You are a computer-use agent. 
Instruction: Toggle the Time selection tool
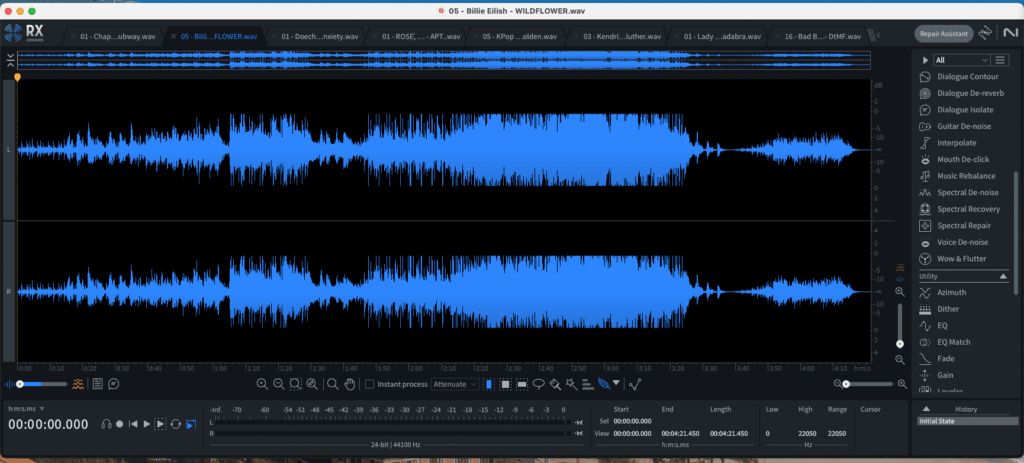point(488,384)
